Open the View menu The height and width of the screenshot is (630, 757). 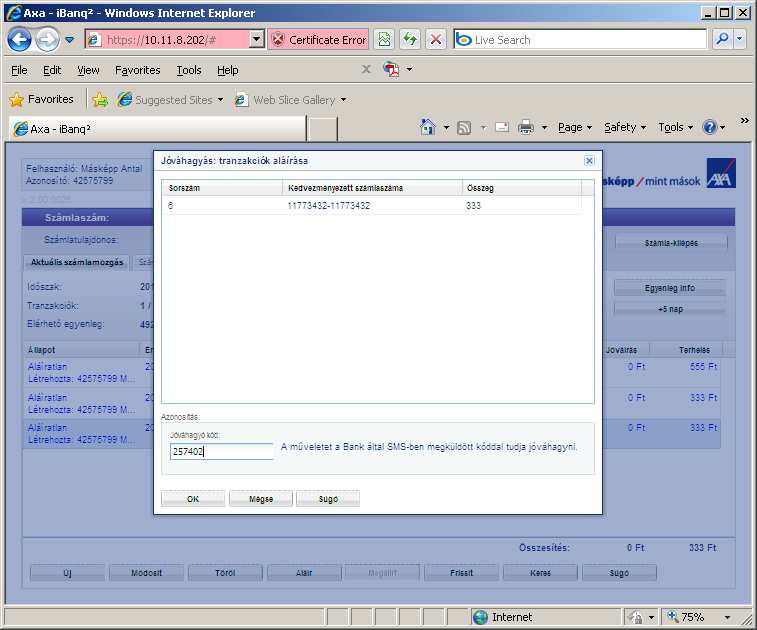coord(88,70)
